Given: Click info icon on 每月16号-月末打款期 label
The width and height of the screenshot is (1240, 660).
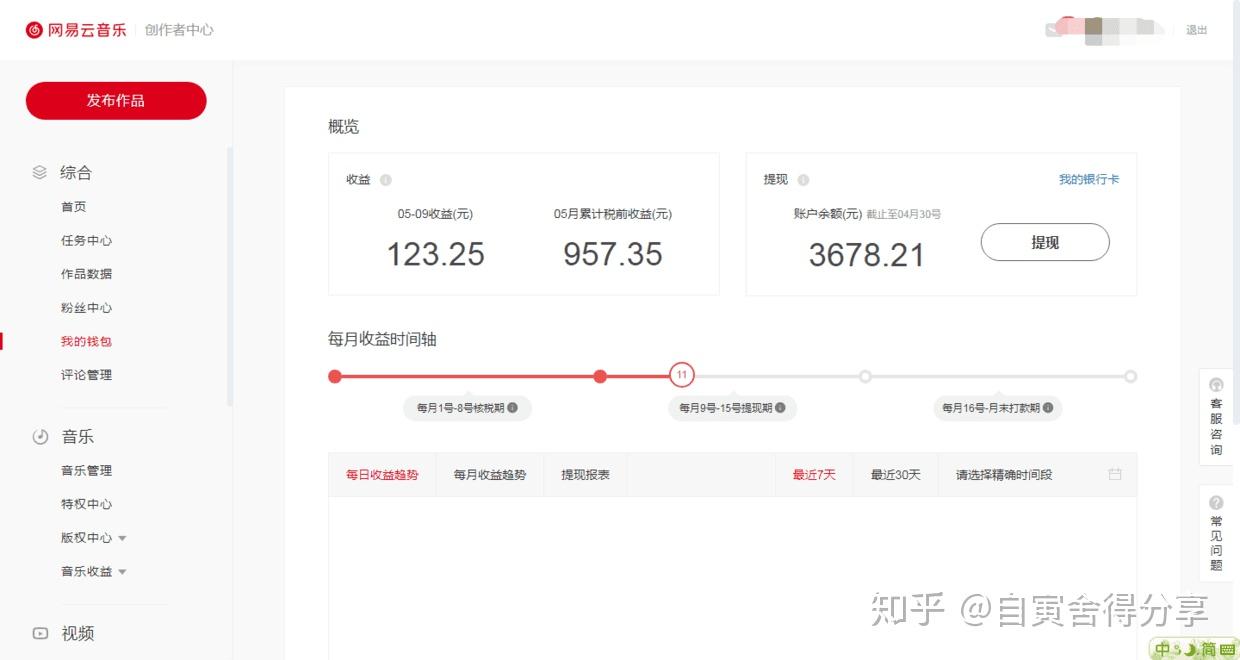Looking at the screenshot, I should (x=1046, y=408).
